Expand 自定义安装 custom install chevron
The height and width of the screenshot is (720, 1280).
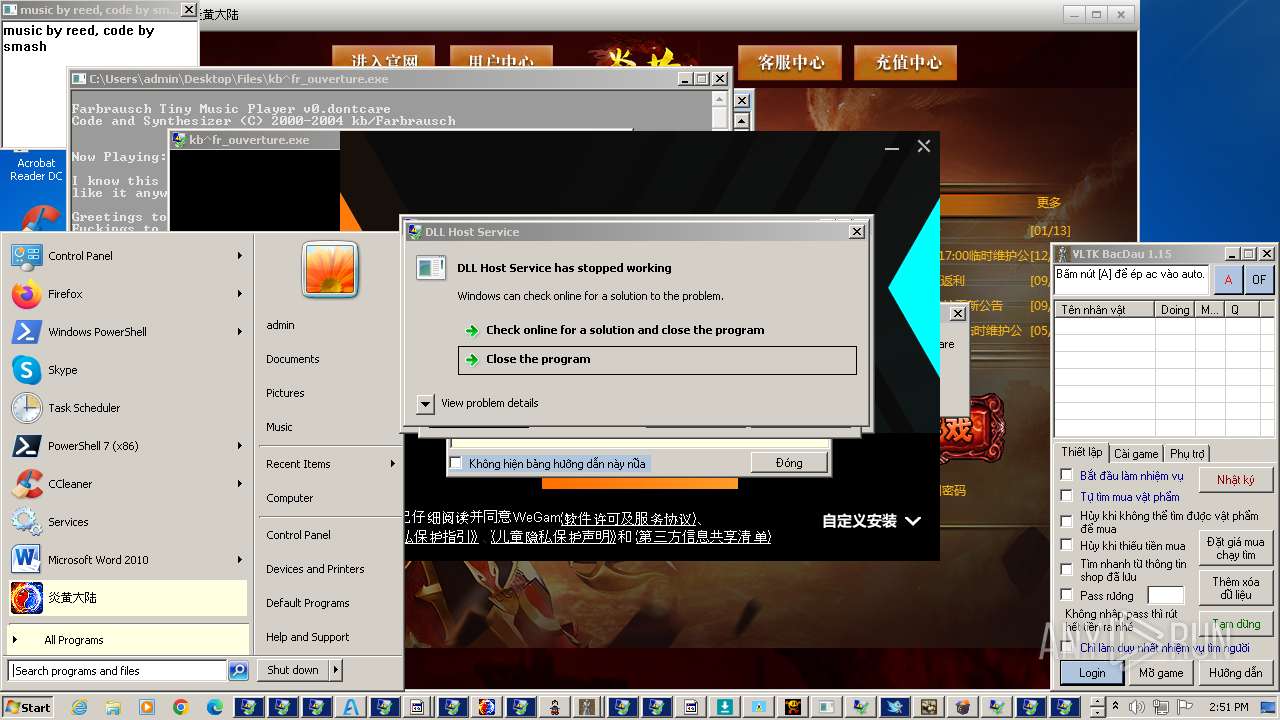point(912,521)
